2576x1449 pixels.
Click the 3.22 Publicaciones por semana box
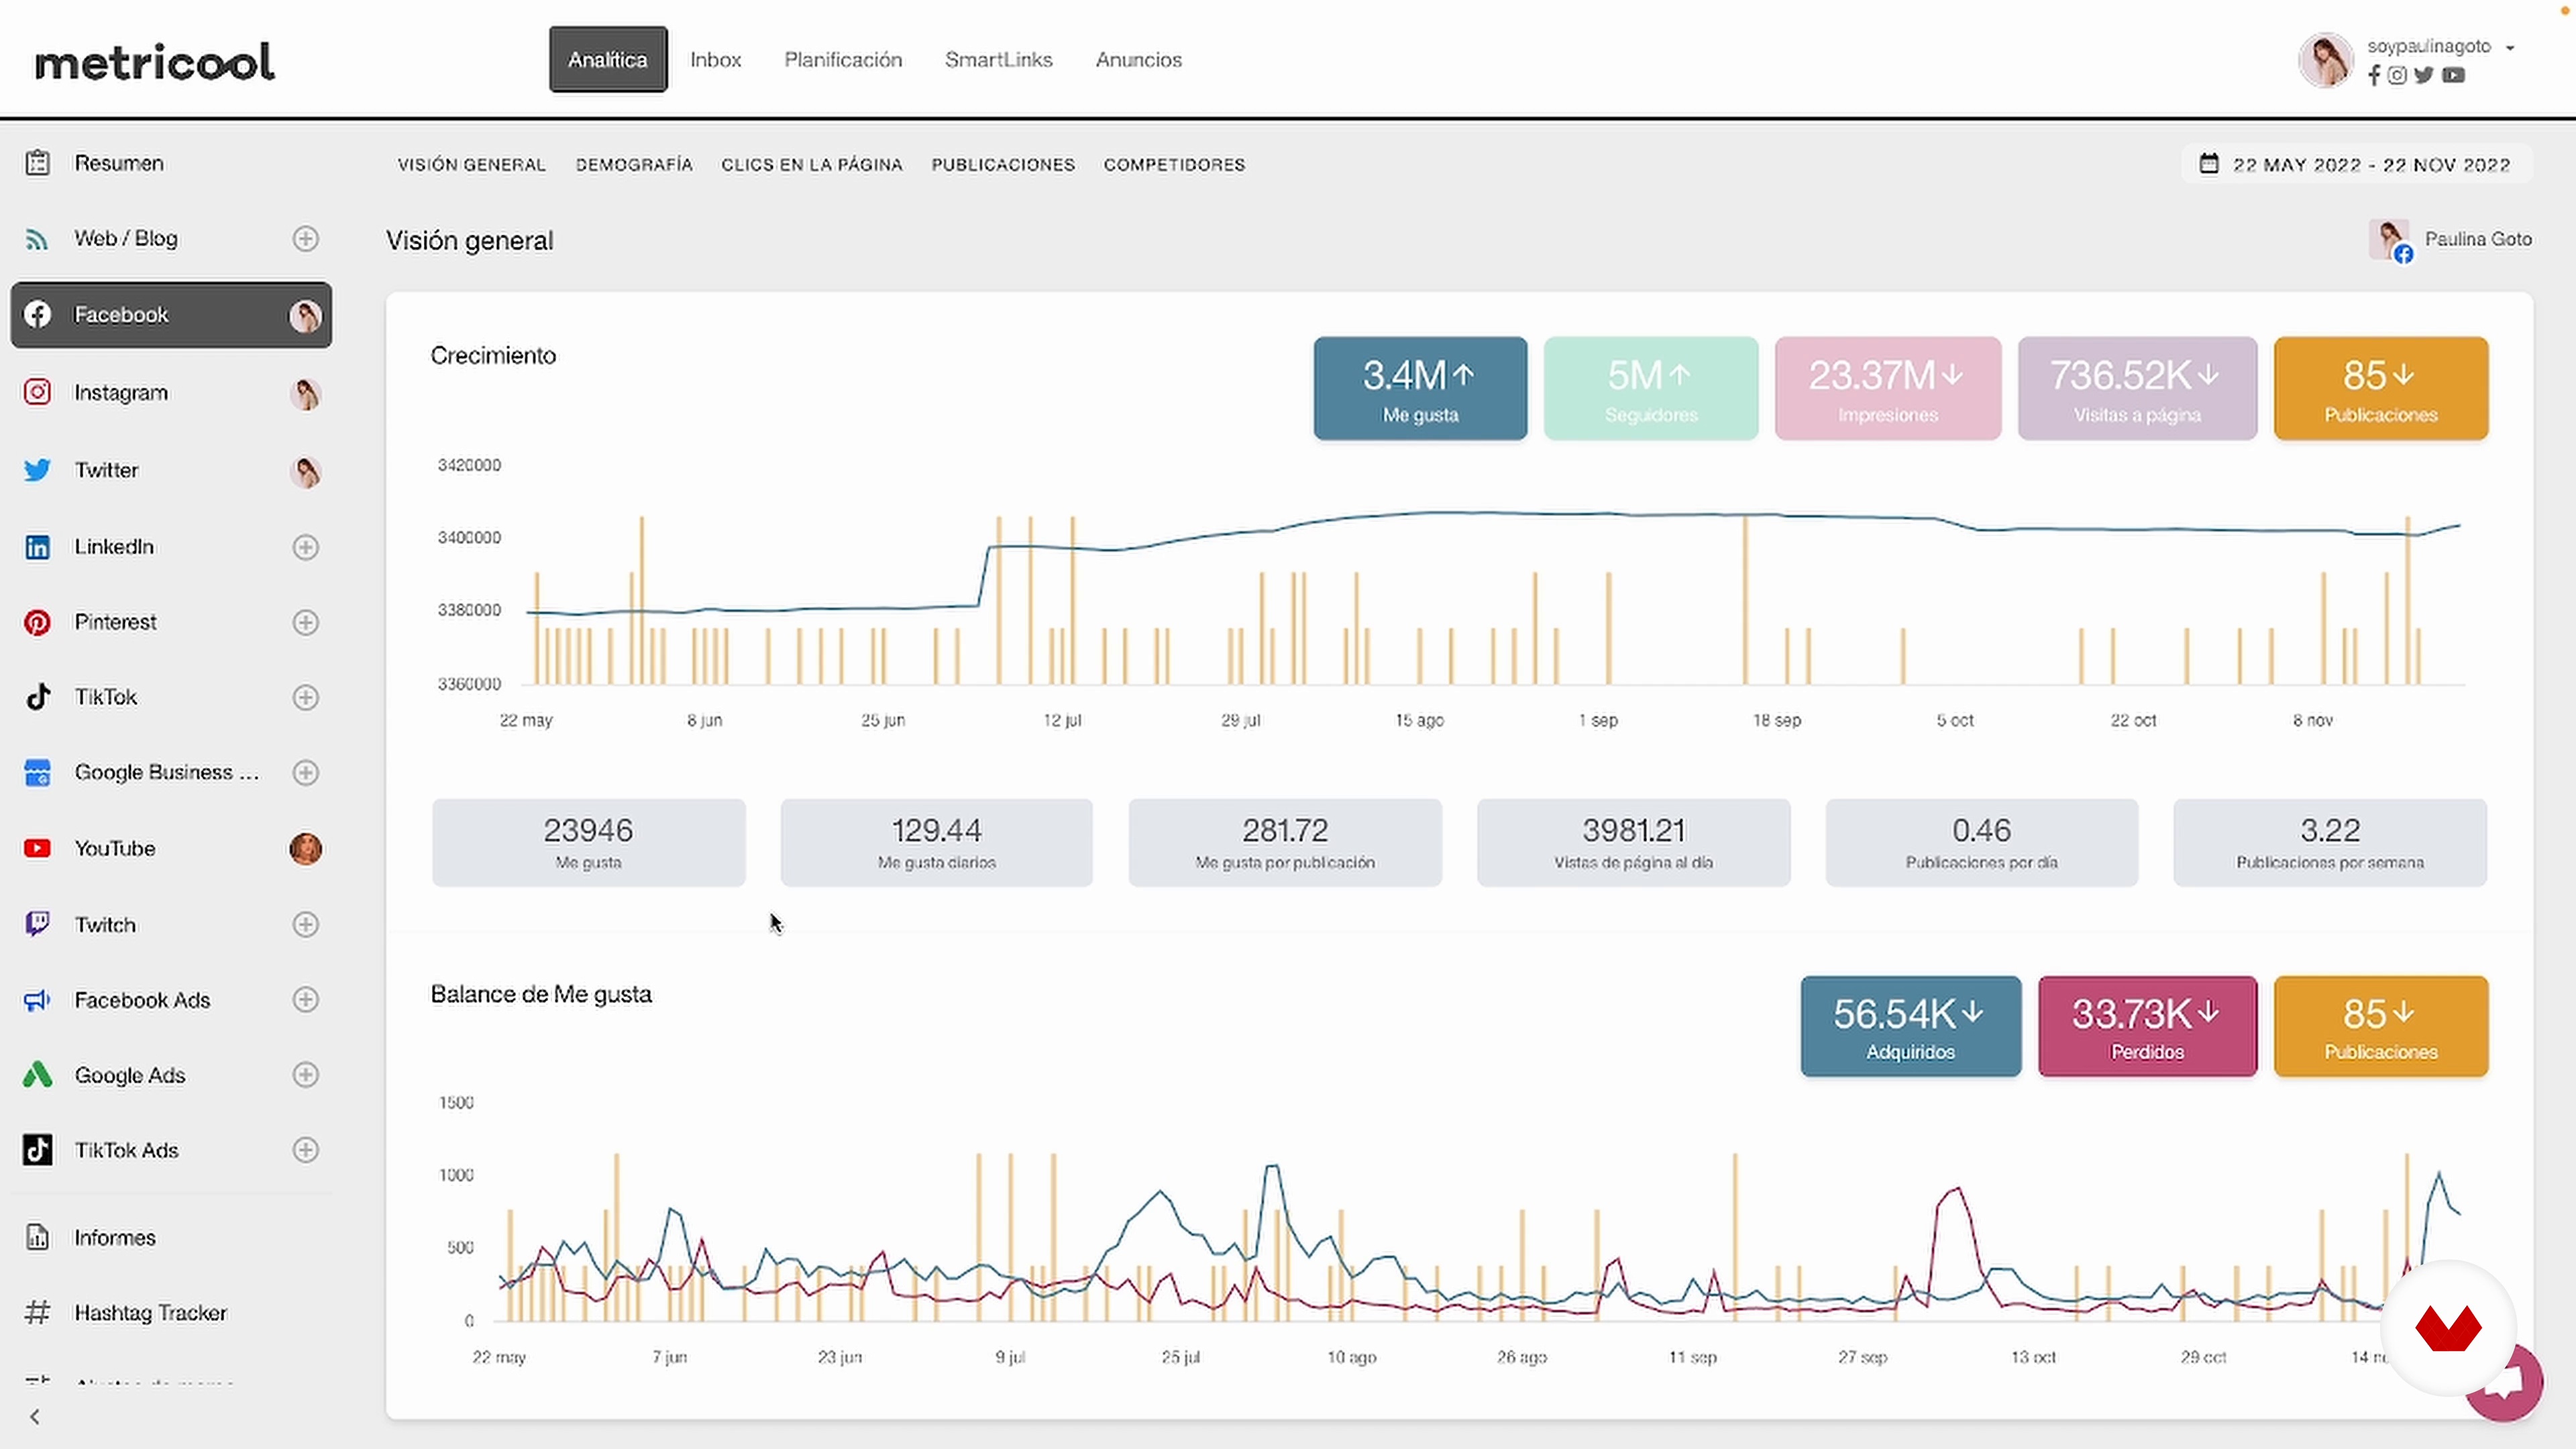(2330, 842)
